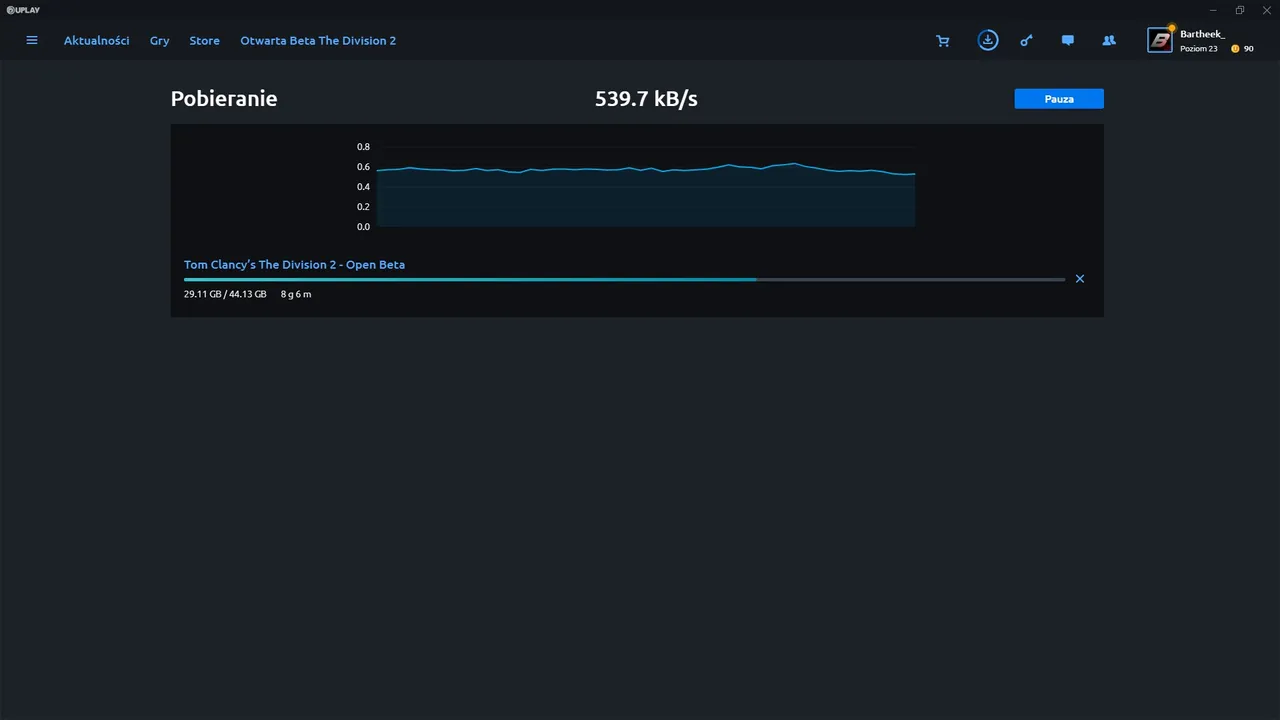This screenshot has width=1280, height=720.
Task: Click the Uplay coin balance icon
Action: pyautogui.click(x=1235, y=48)
